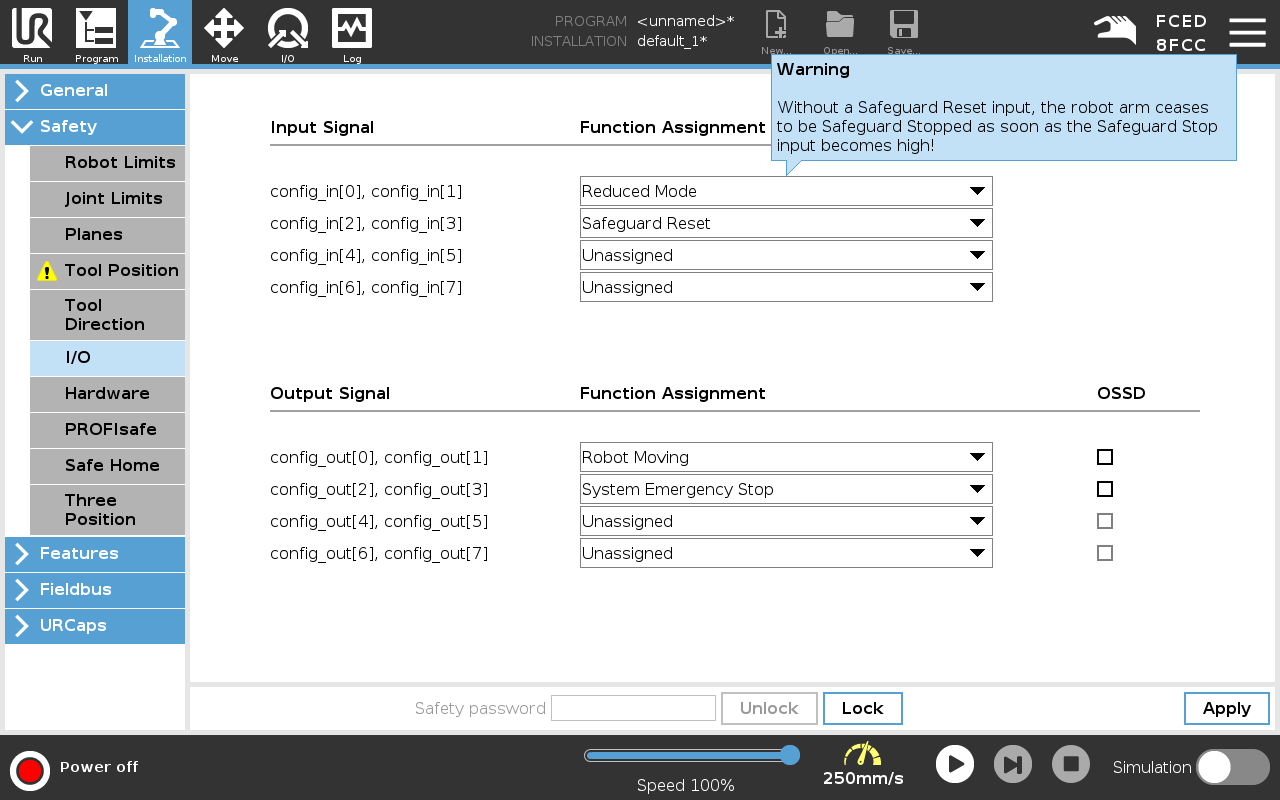Open the Program tab icon
1280x800 pixels.
pyautogui.click(x=96, y=29)
